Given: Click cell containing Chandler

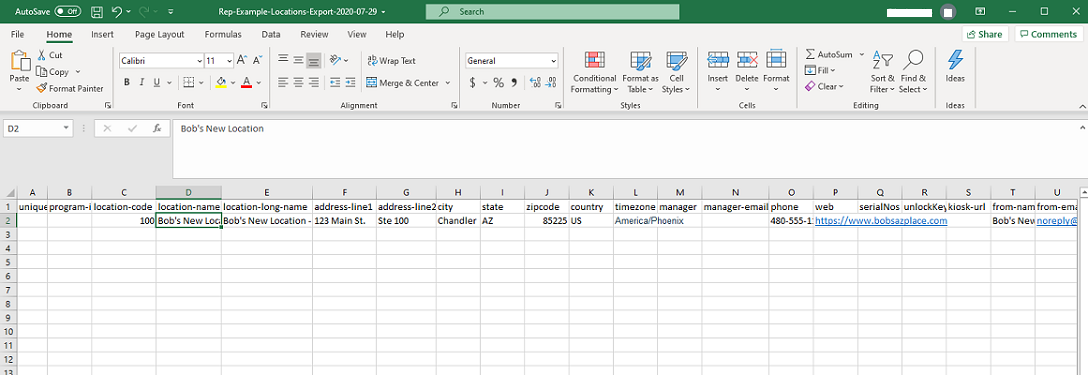Looking at the screenshot, I should (x=457, y=220).
